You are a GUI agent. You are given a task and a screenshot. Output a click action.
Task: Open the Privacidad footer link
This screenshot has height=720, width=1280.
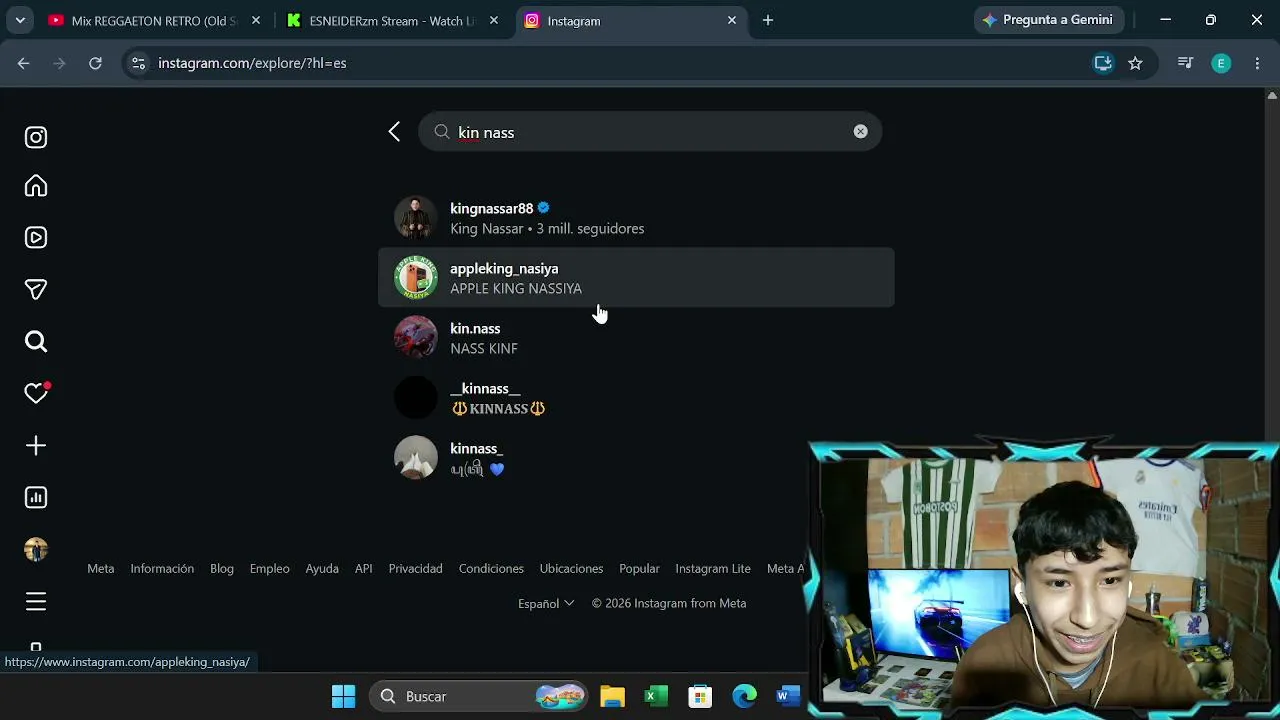(x=415, y=569)
